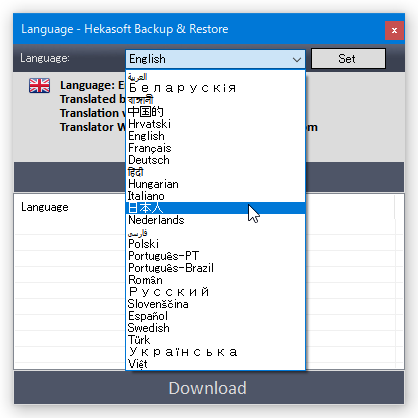This screenshot has height=418, width=418.
Task: Select Français language option
Action: [215, 148]
